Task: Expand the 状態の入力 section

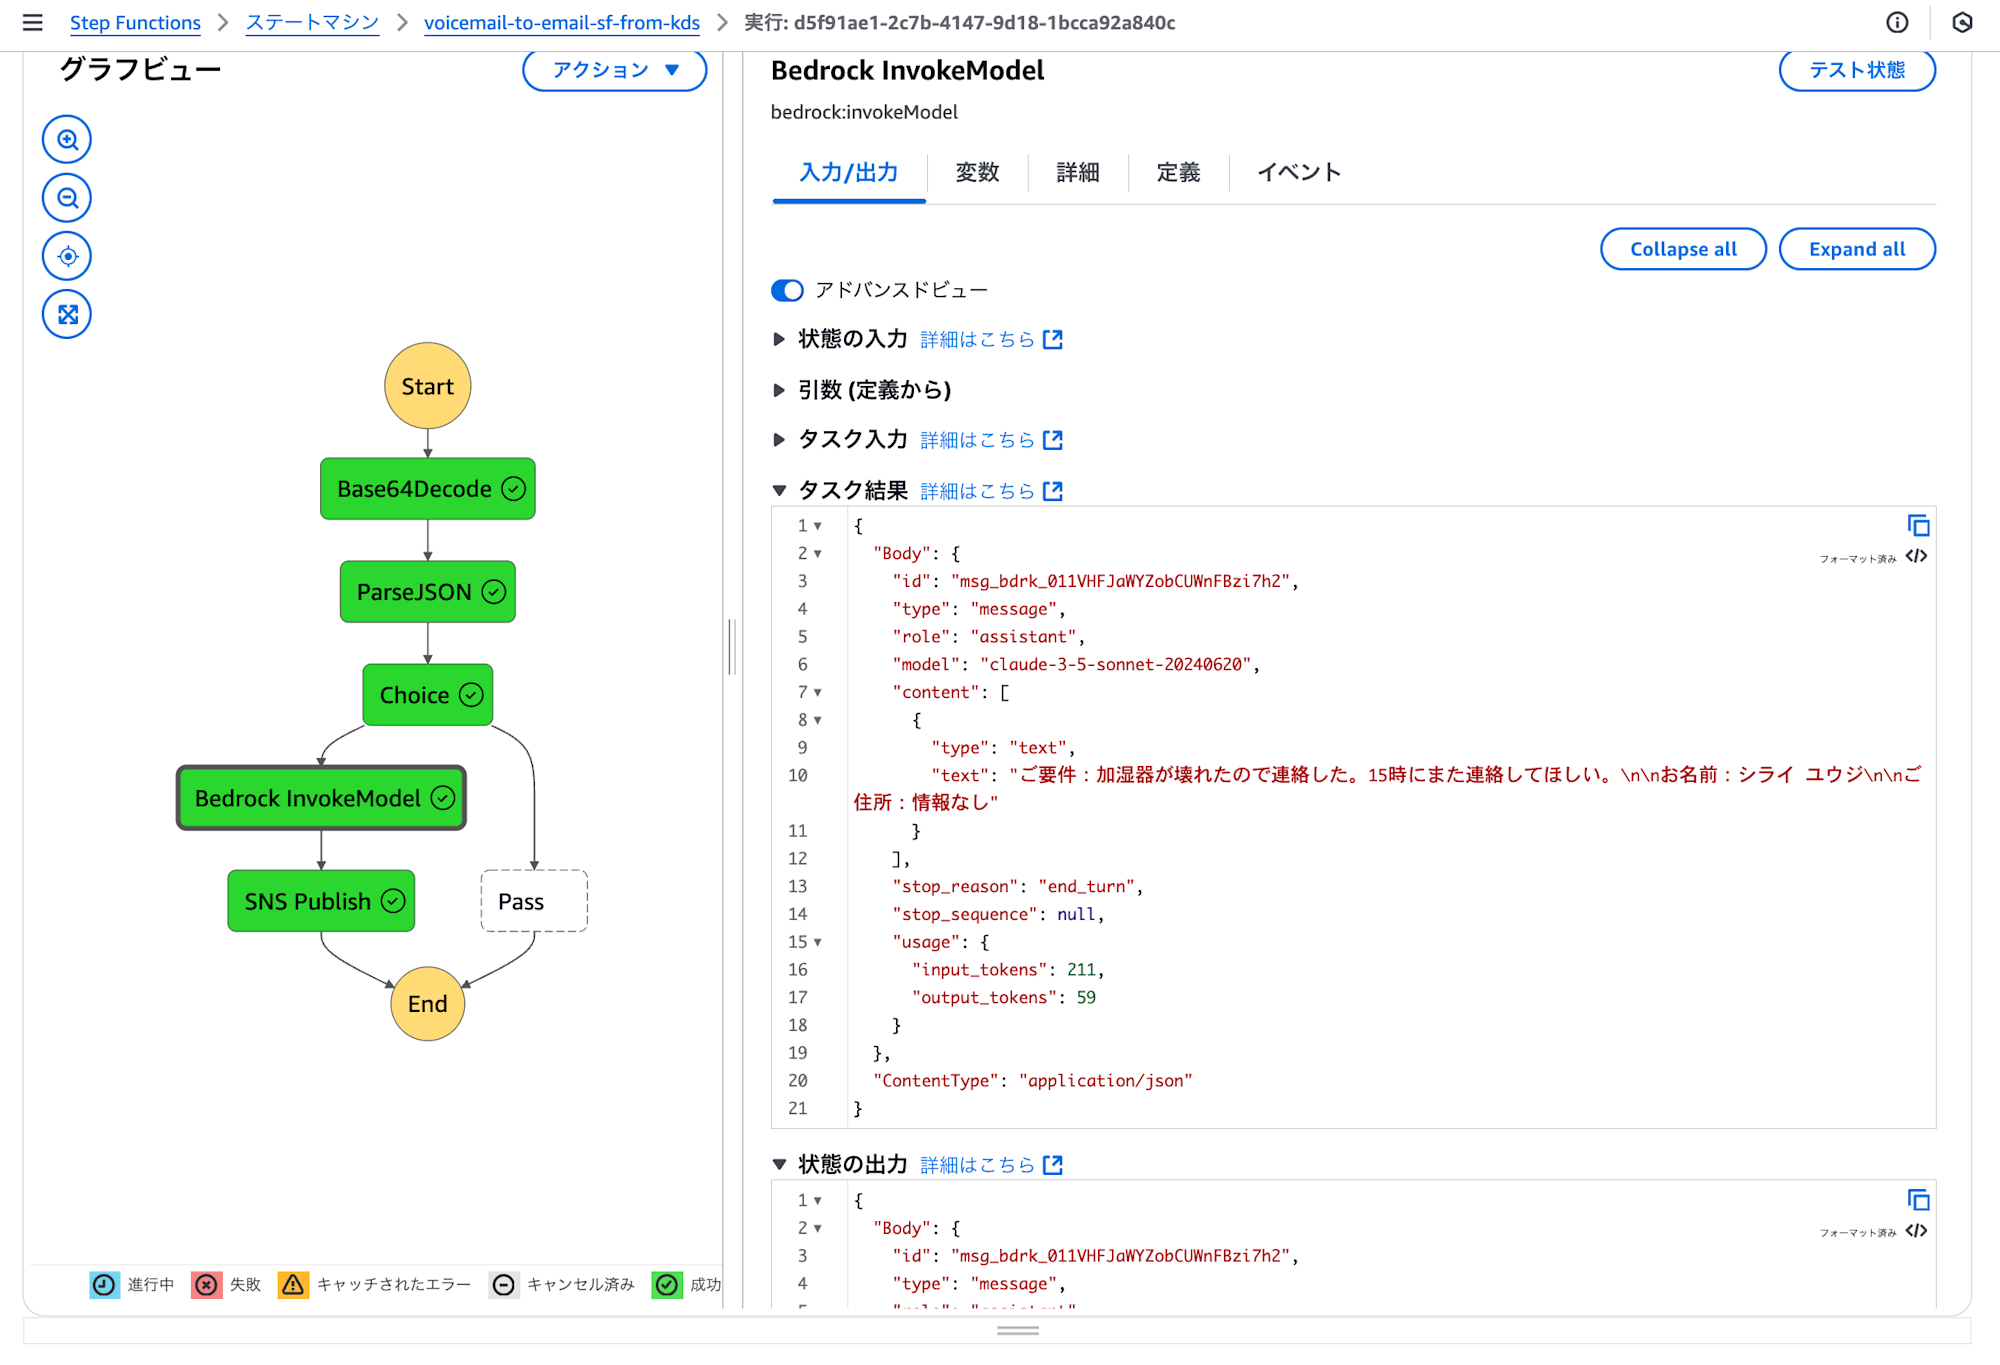Action: (x=779, y=340)
